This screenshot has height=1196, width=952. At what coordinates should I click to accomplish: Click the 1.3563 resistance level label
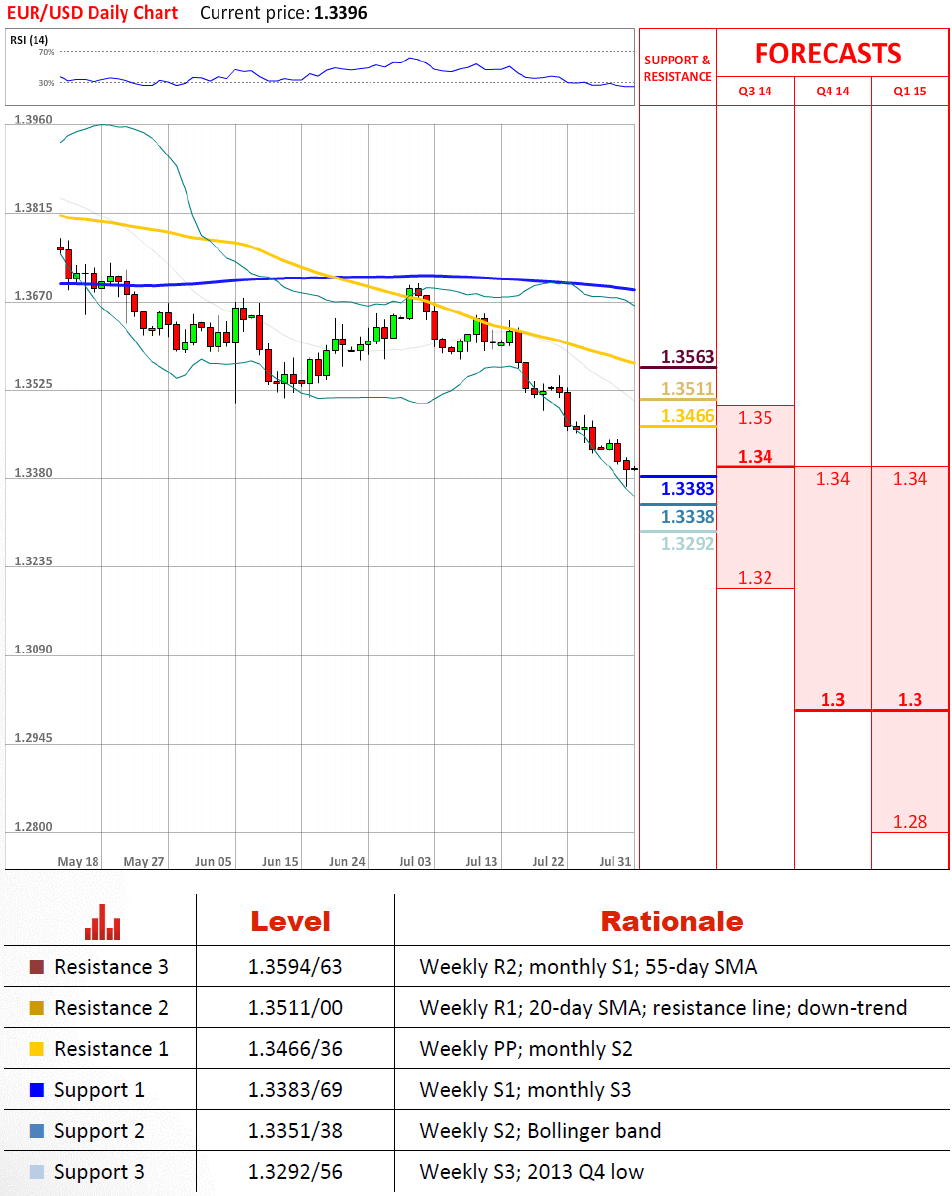(688, 357)
